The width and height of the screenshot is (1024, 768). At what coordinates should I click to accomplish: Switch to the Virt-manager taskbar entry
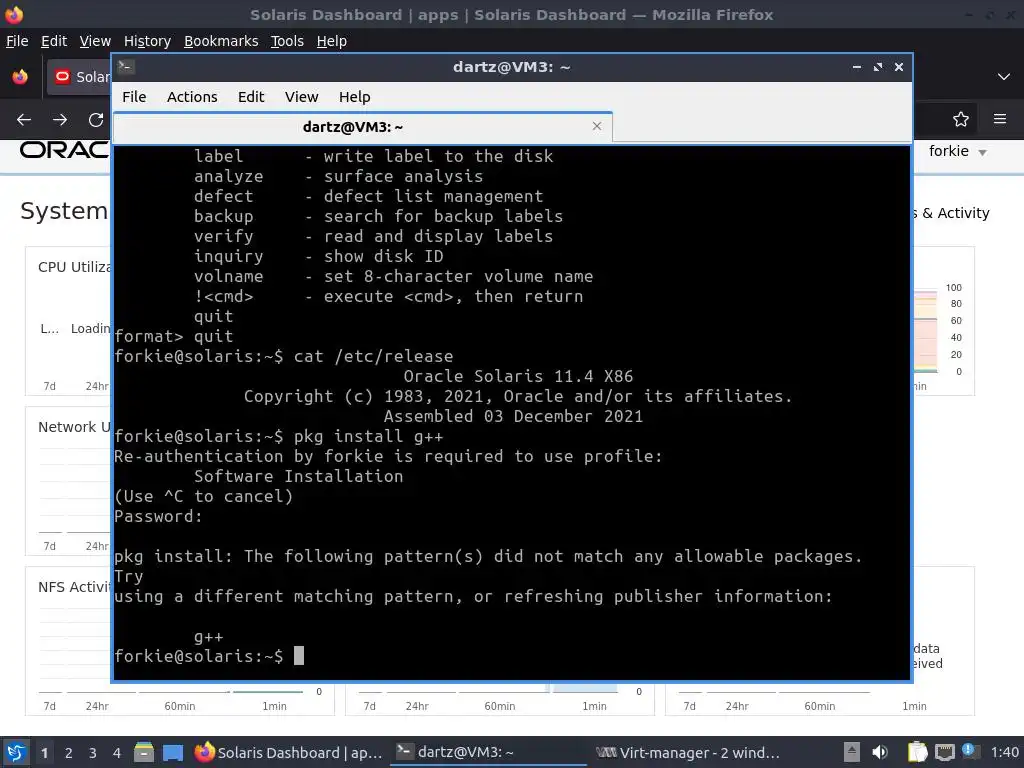pos(688,752)
